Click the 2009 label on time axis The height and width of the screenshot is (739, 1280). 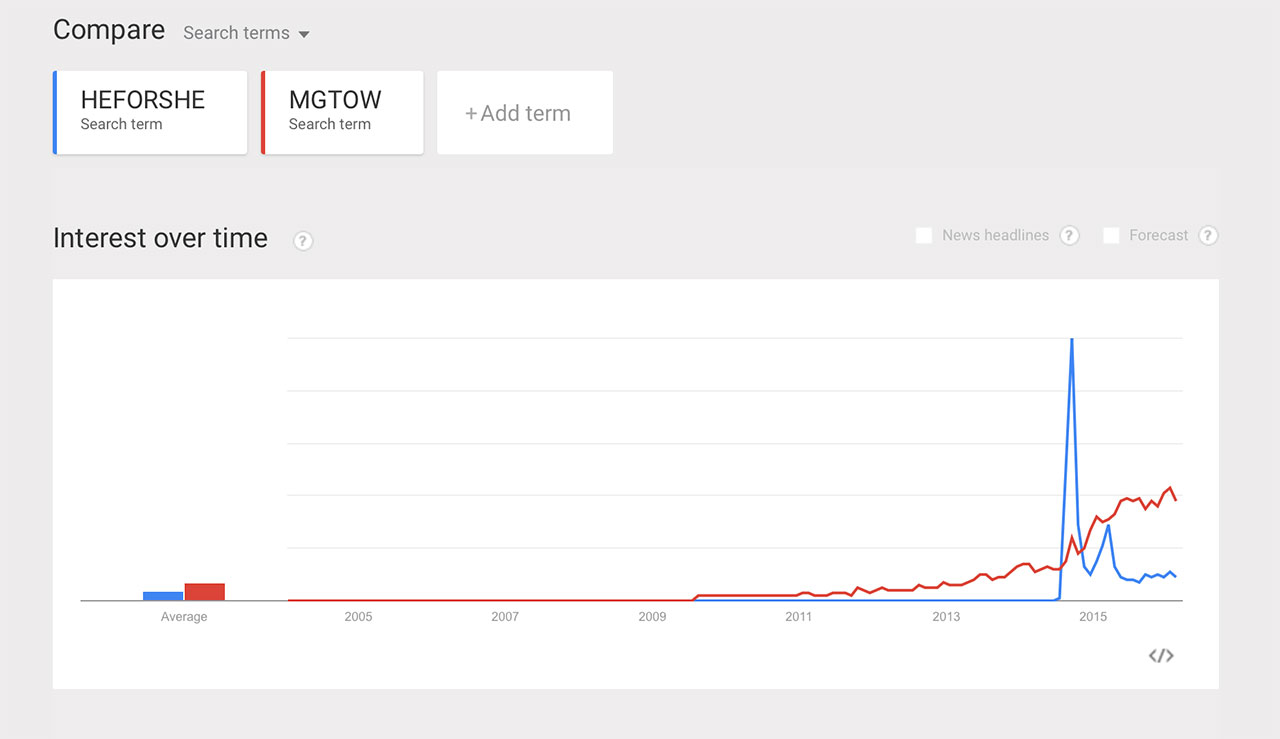(x=652, y=617)
